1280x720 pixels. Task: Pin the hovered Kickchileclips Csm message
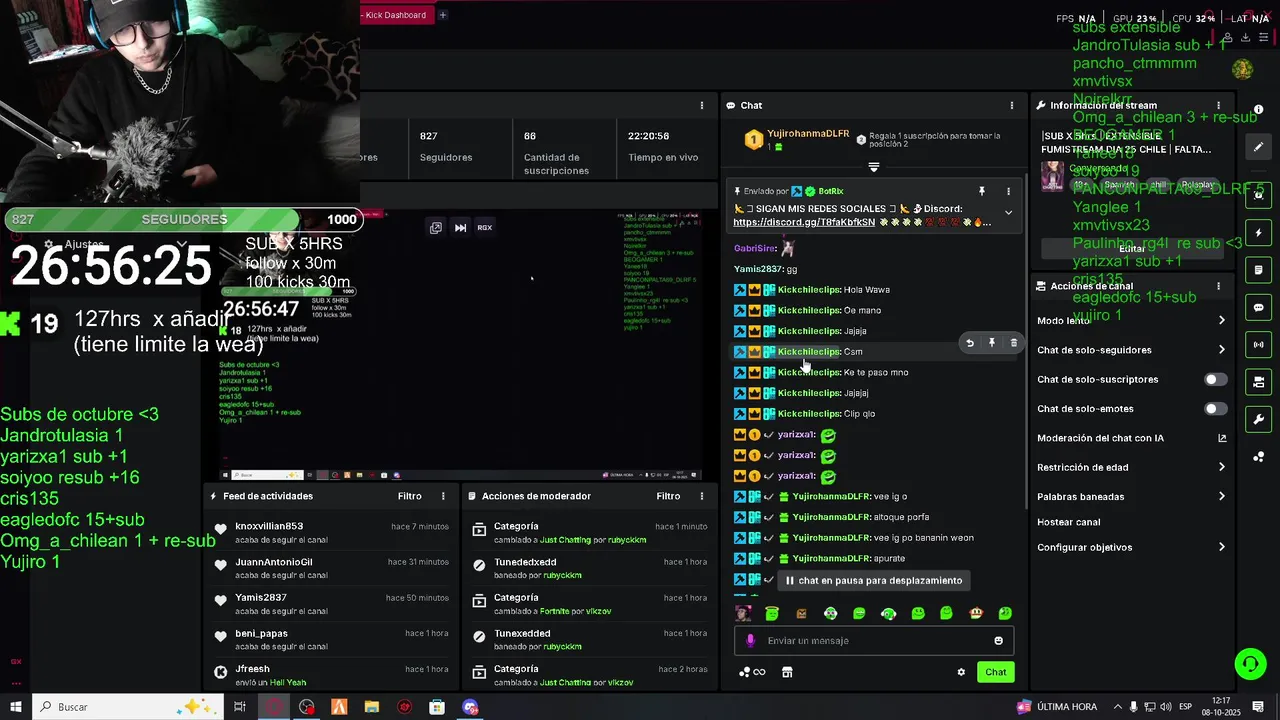point(991,343)
